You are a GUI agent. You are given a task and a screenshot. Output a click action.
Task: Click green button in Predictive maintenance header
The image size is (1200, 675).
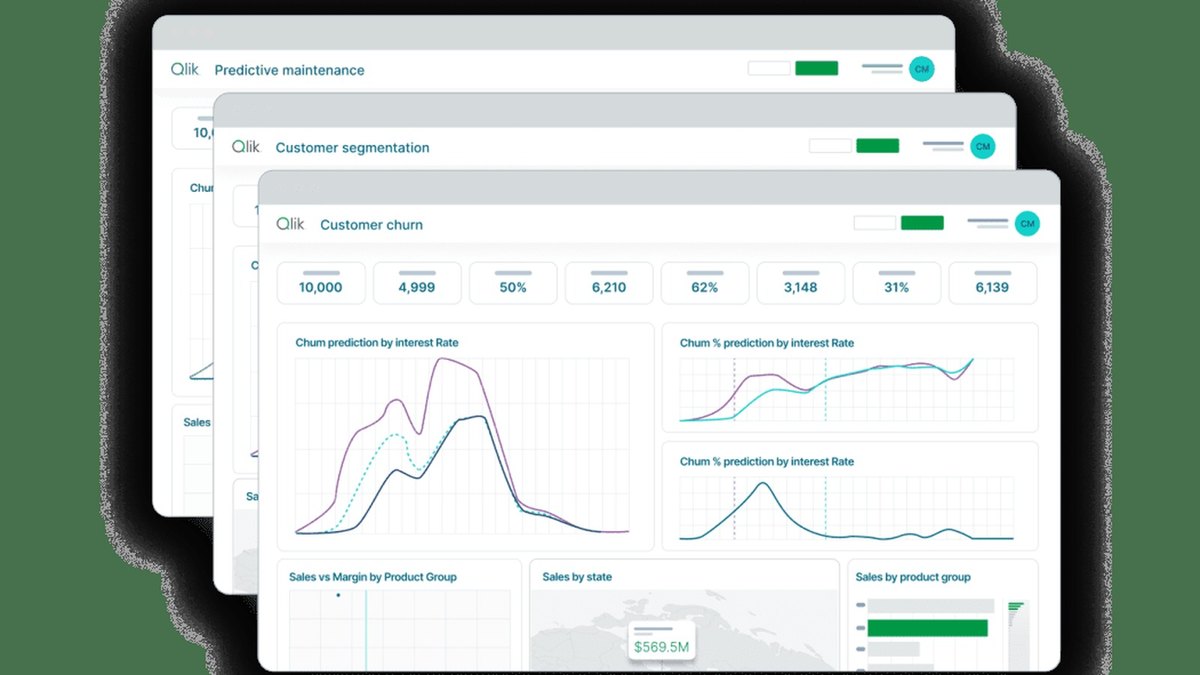coord(817,68)
